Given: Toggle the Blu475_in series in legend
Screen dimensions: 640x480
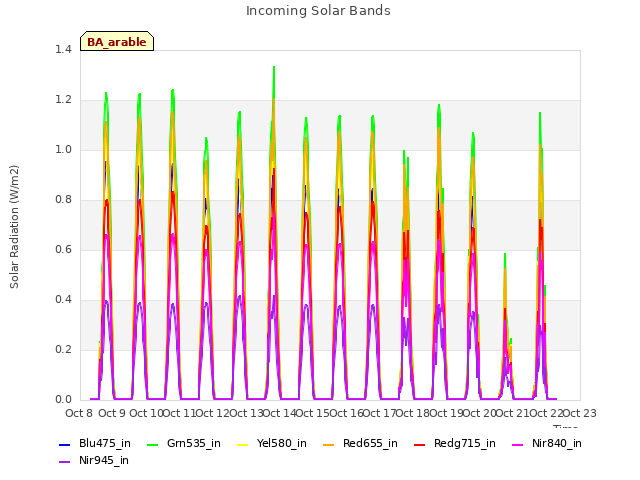Looking at the screenshot, I should tap(95, 444).
